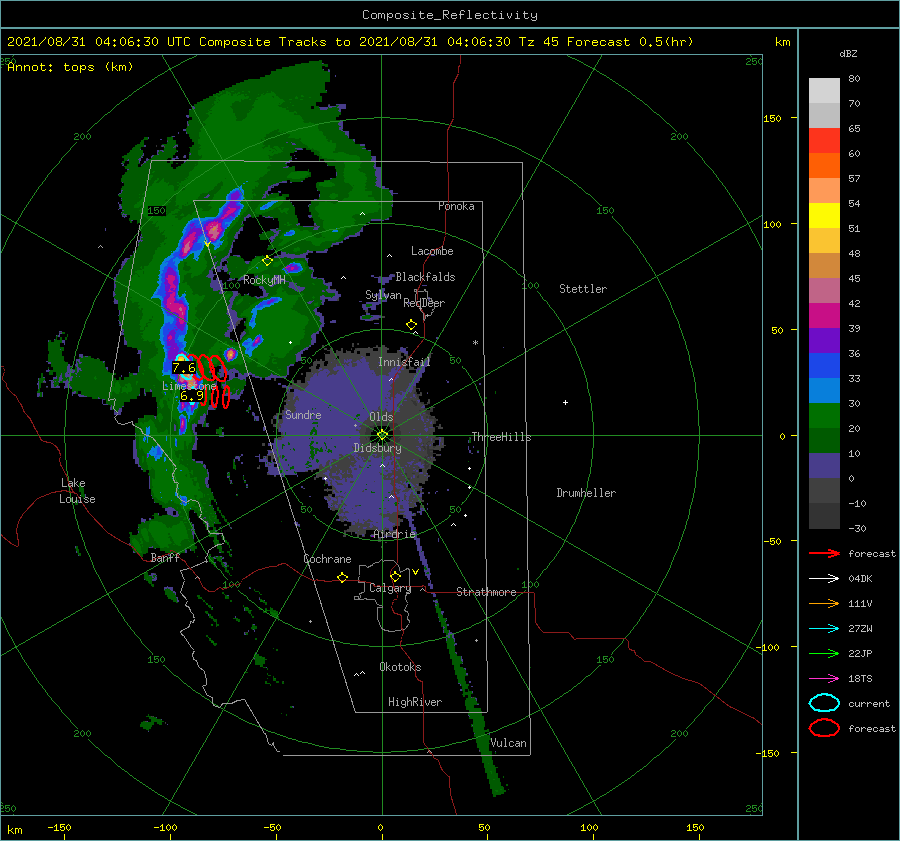Click the Sylvan city label

tap(383, 294)
